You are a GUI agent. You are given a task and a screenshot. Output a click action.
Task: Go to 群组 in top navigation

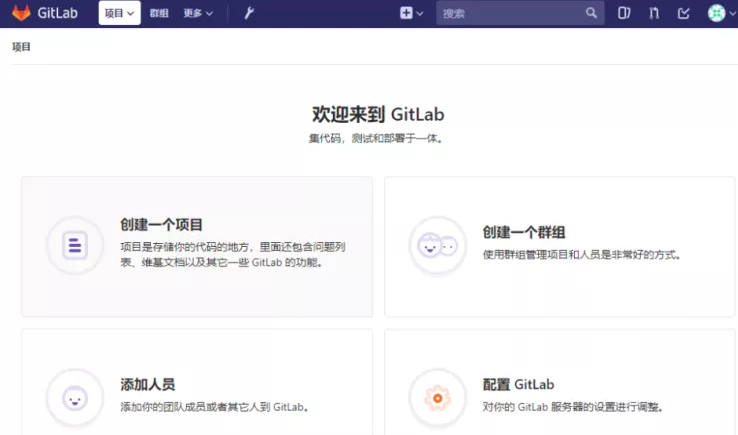coord(159,13)
